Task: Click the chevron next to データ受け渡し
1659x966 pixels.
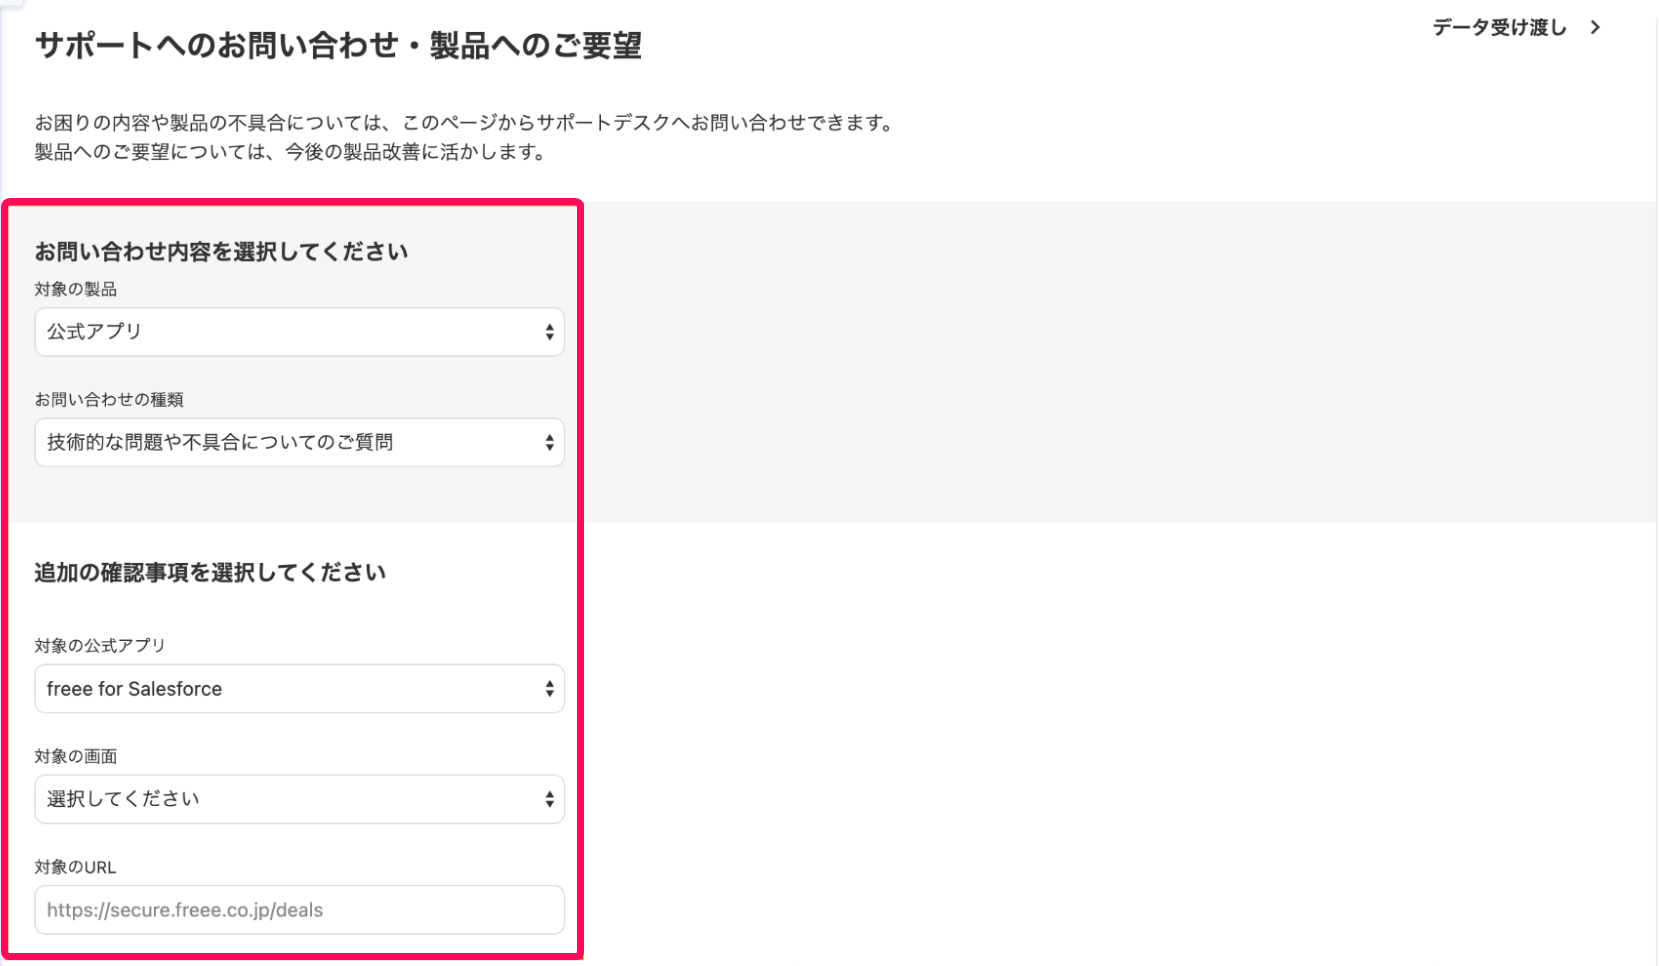Action: (1596, 28)
